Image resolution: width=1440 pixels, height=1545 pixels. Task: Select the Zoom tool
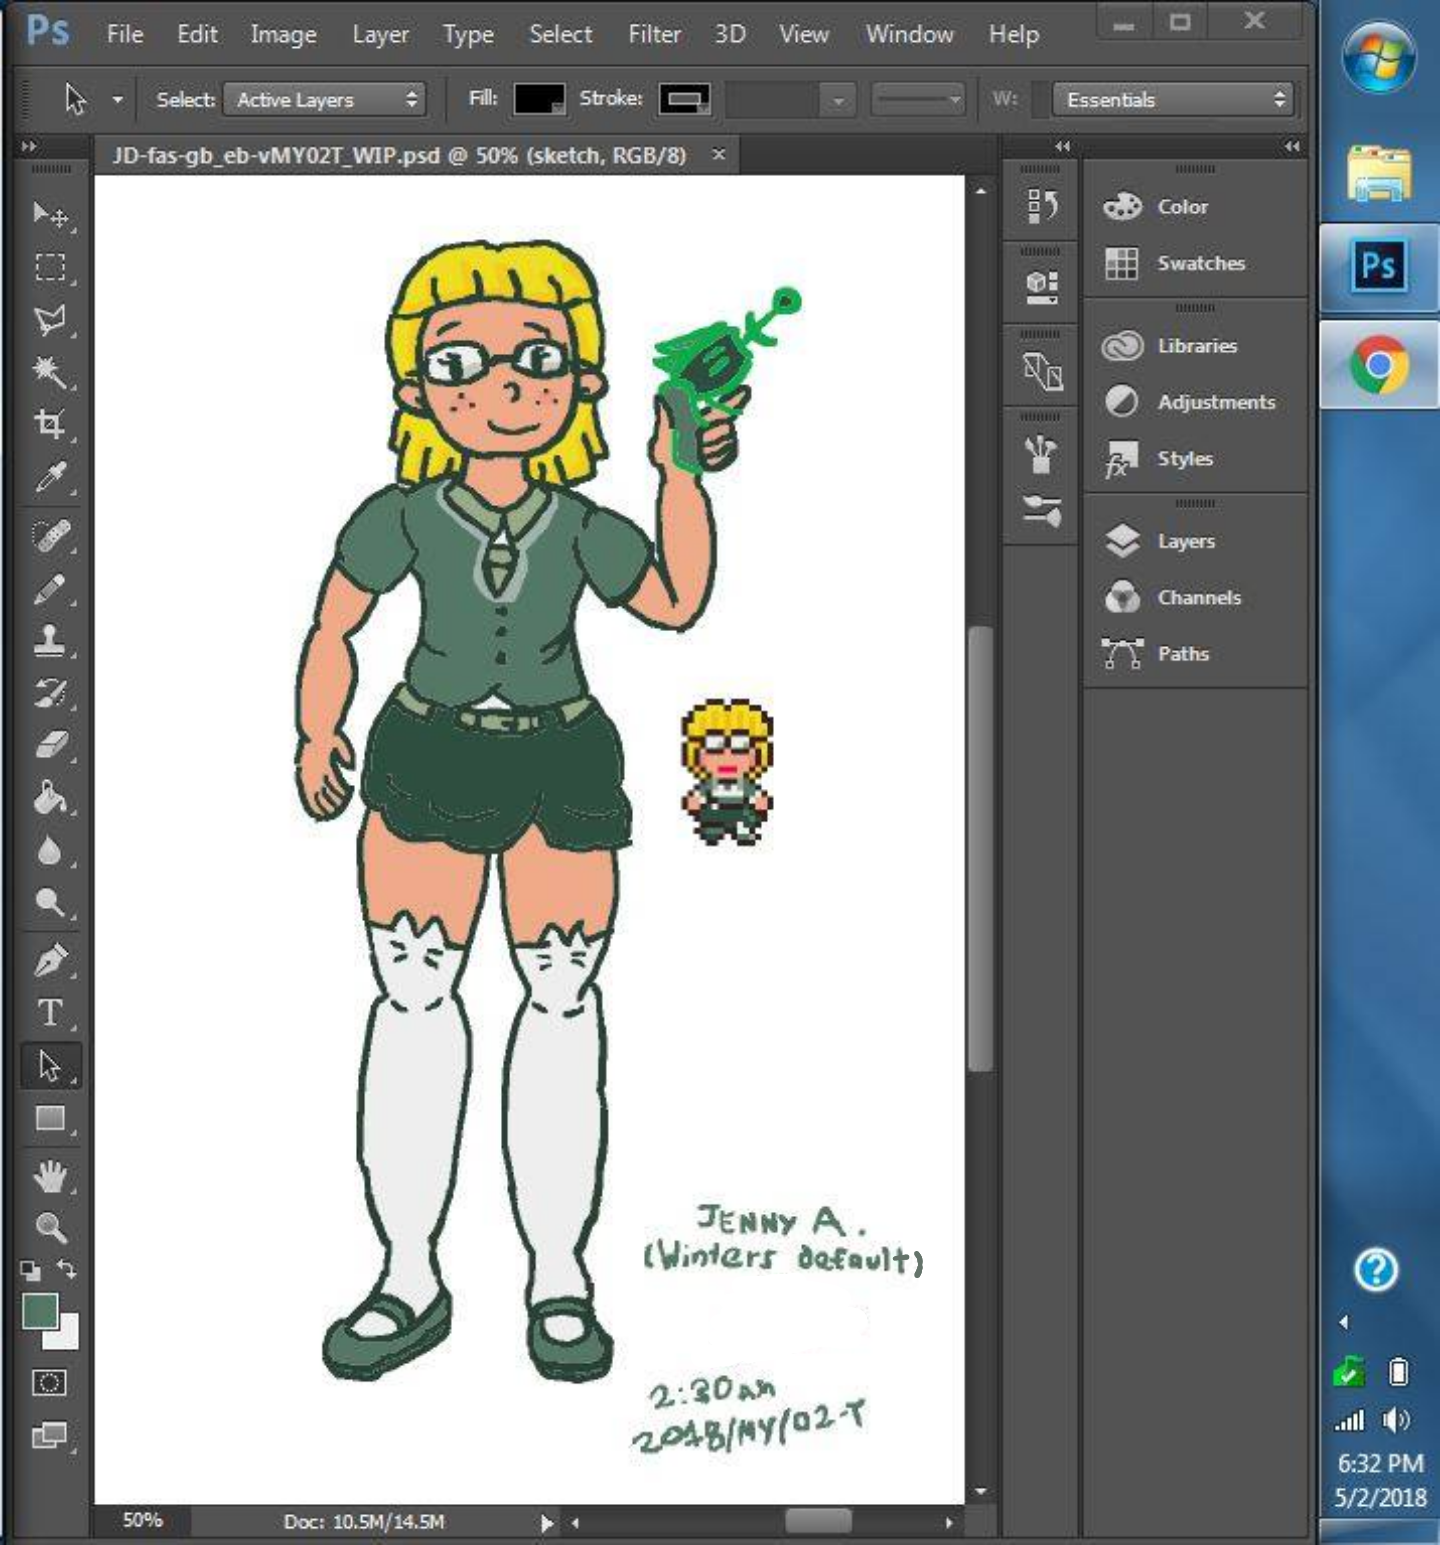[x=50, y=1227]
